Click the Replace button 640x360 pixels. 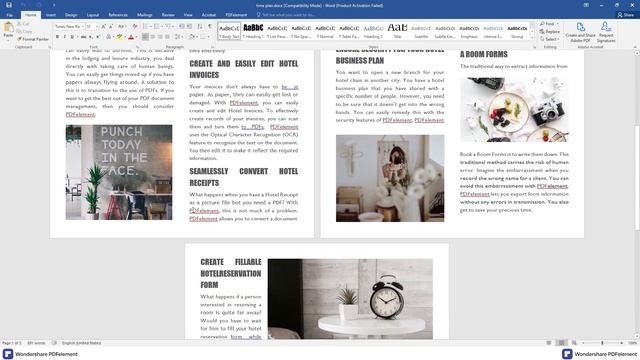coord(550,31)
